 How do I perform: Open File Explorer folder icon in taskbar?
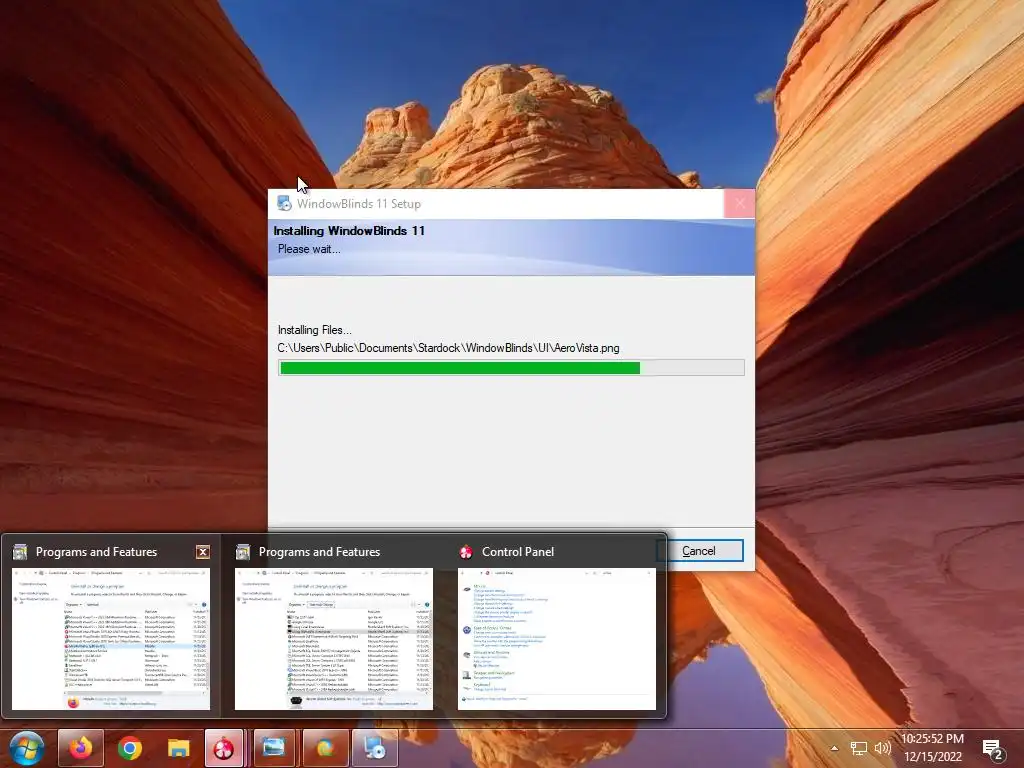pyautogui.click(x=178, y=748)
